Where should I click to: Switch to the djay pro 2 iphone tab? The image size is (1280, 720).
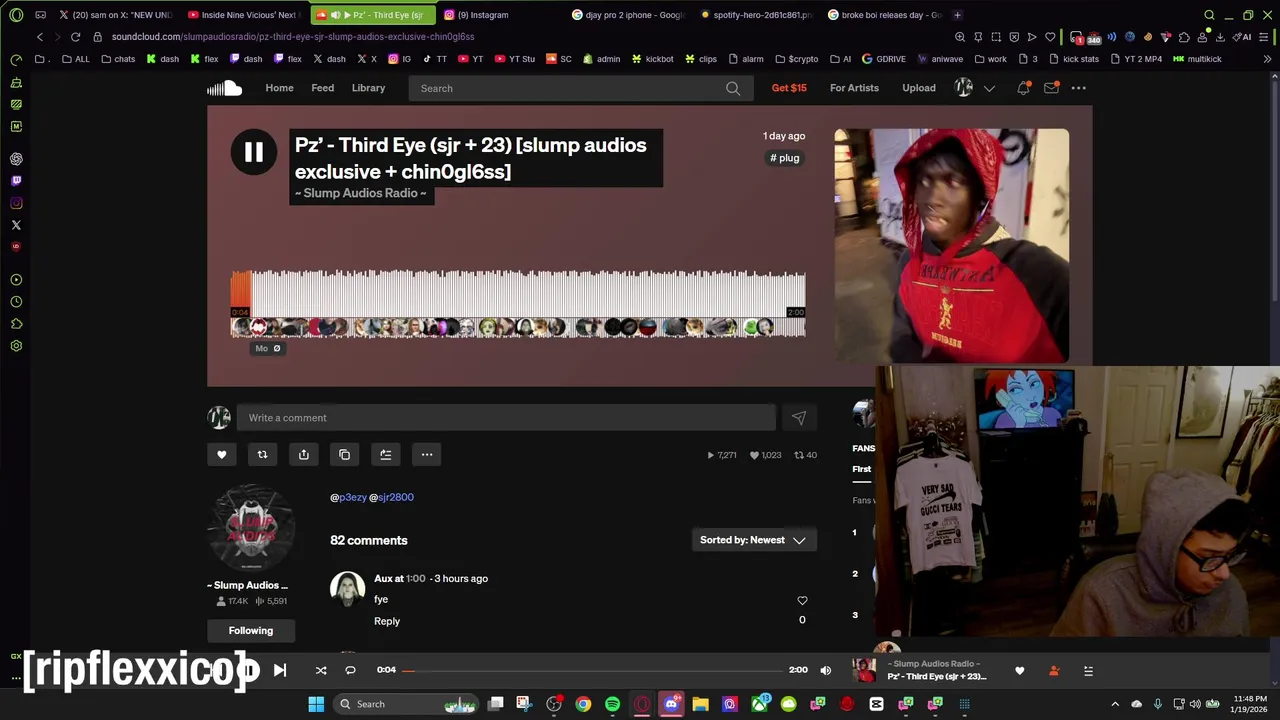click(630, 15)
